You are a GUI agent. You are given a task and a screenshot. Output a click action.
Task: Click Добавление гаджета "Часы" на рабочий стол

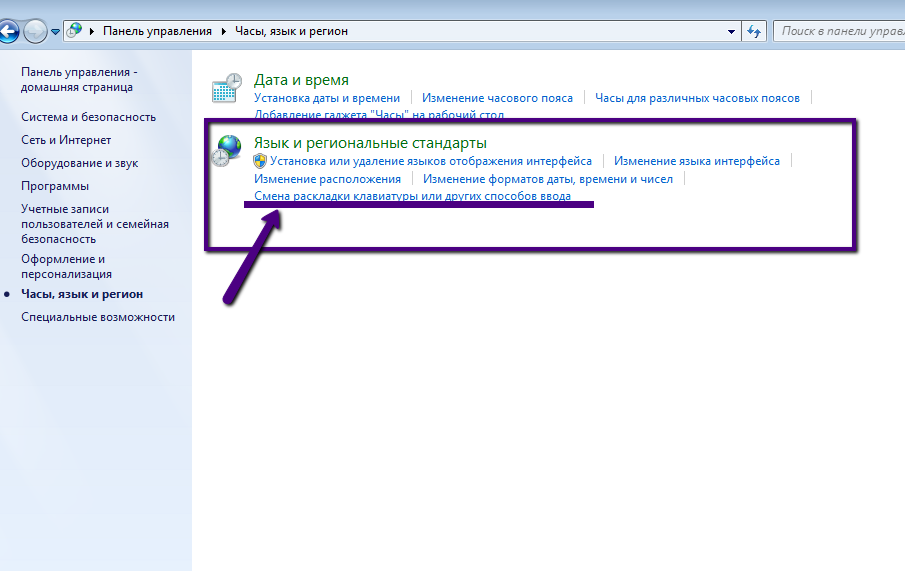pyautogui.click(x=379, y=115)
